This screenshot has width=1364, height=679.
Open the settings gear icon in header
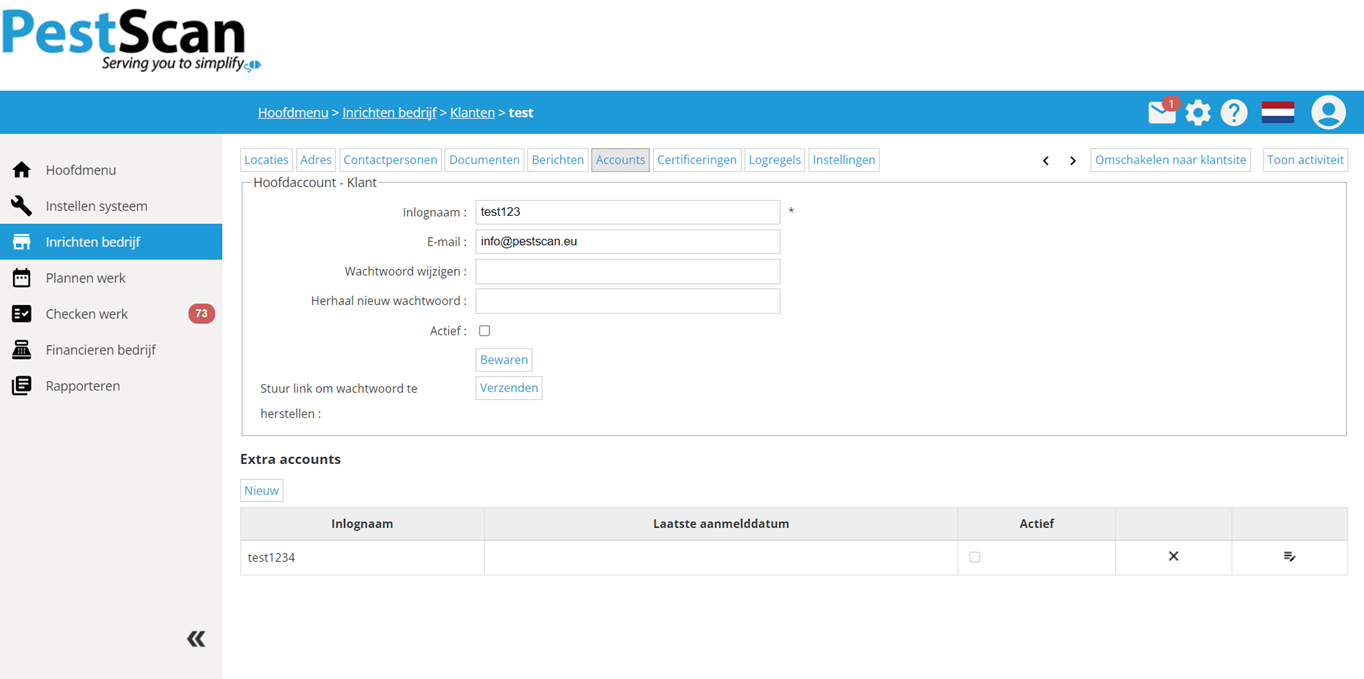point(1198,113)
